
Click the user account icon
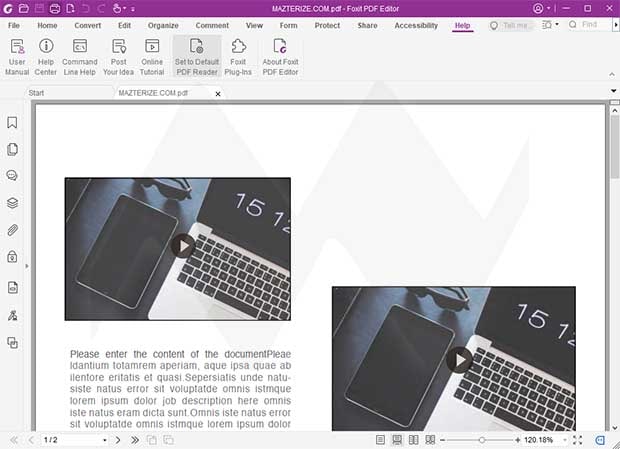(538, 8)
